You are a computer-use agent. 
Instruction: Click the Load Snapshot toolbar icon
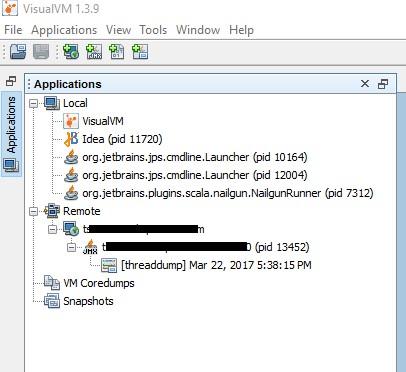point(18,52)
